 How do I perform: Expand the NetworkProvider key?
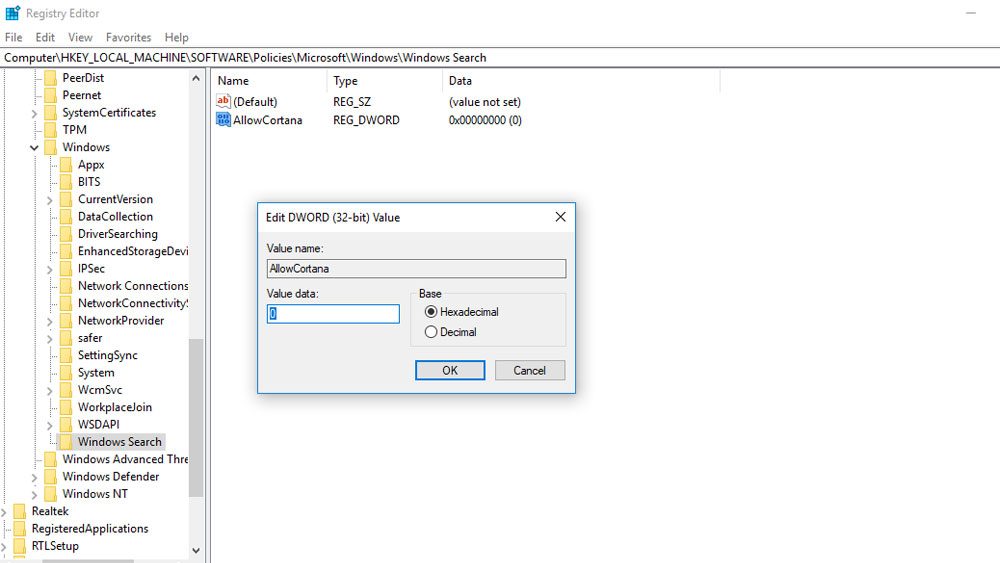[50, 321]
